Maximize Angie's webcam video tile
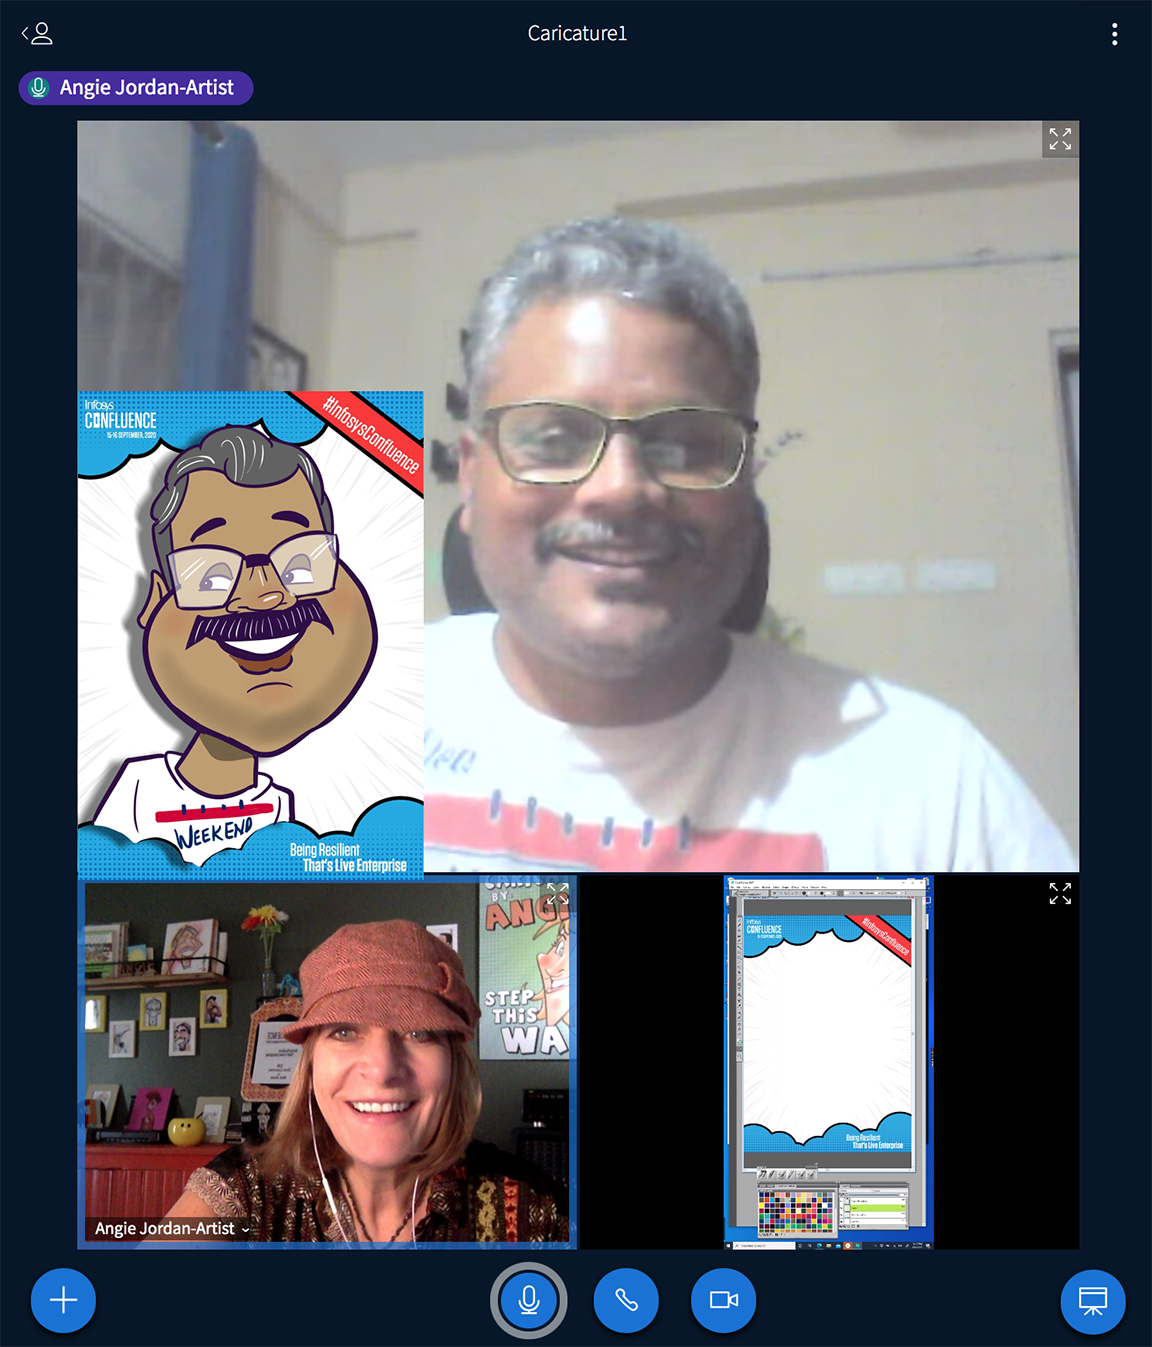This screenshot has height=1347, width=1152. click(x=557, y=894)
